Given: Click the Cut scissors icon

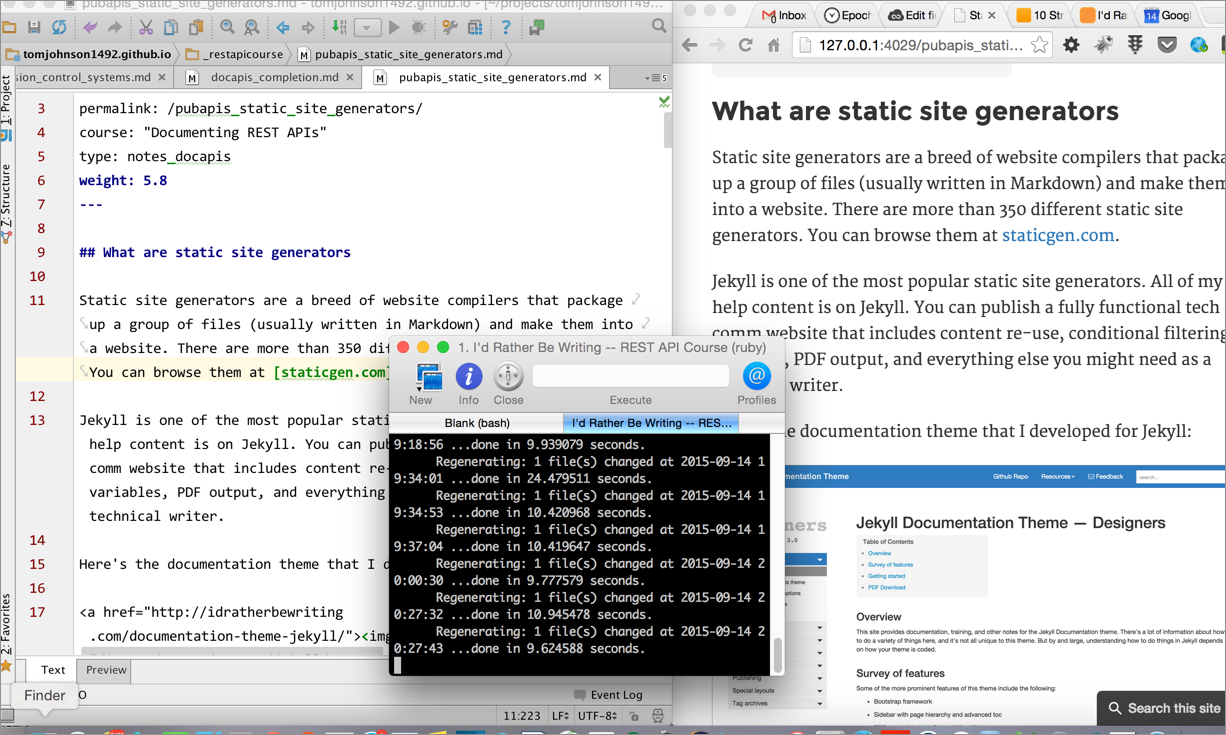Looking at the screenshot, I should pos(146,28).
